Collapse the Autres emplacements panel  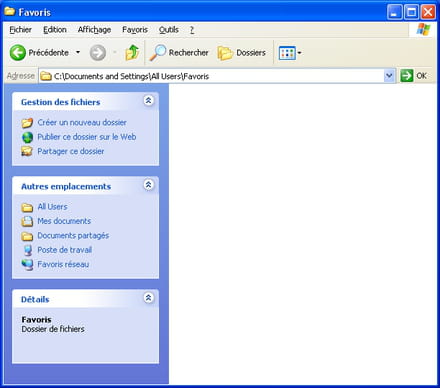[x=148, y=185]
